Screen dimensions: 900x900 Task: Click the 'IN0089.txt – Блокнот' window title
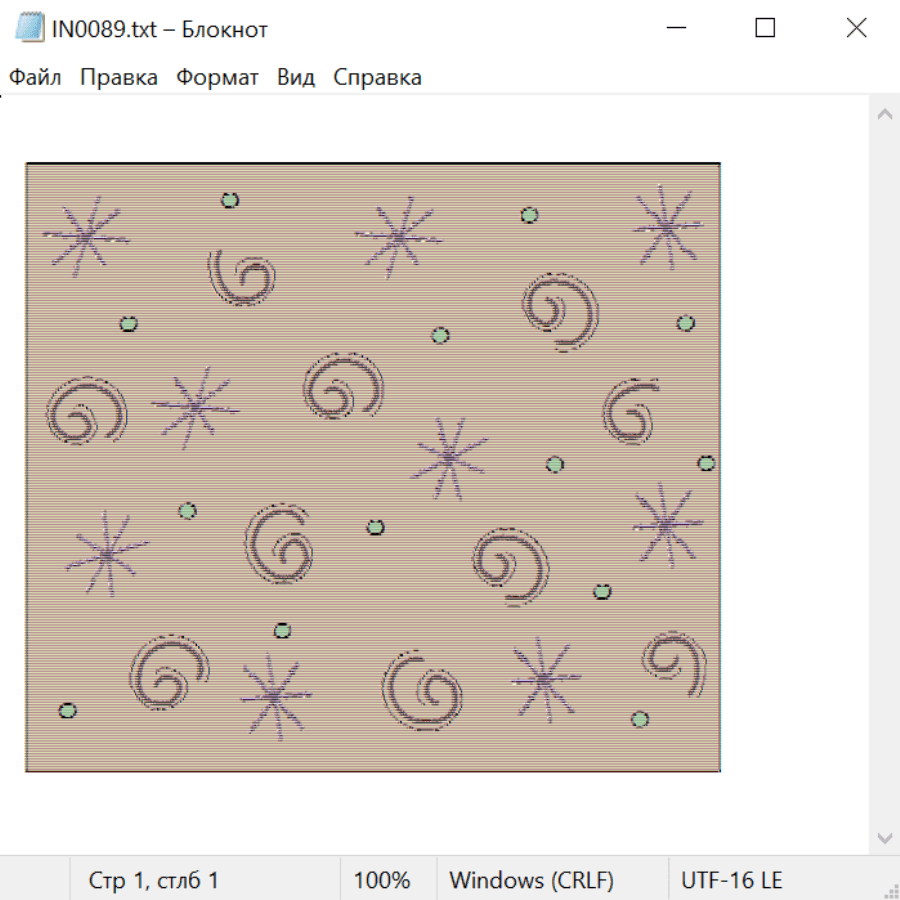click(x=160, y=29)
